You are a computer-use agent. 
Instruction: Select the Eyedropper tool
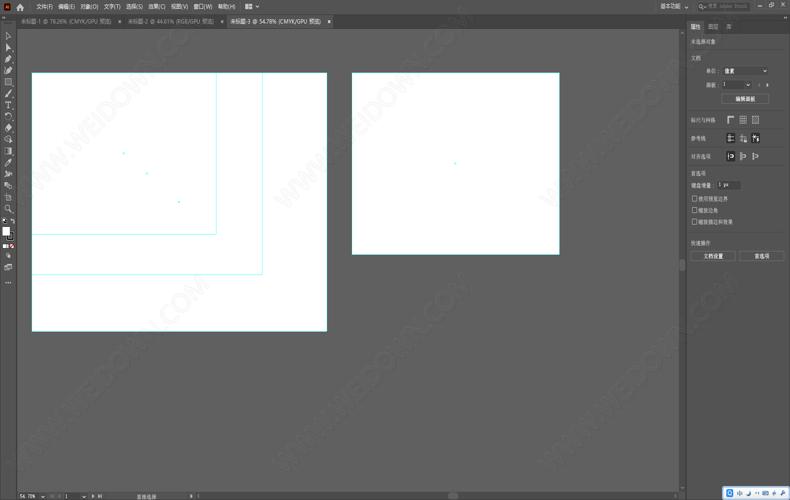coord(8,163)
